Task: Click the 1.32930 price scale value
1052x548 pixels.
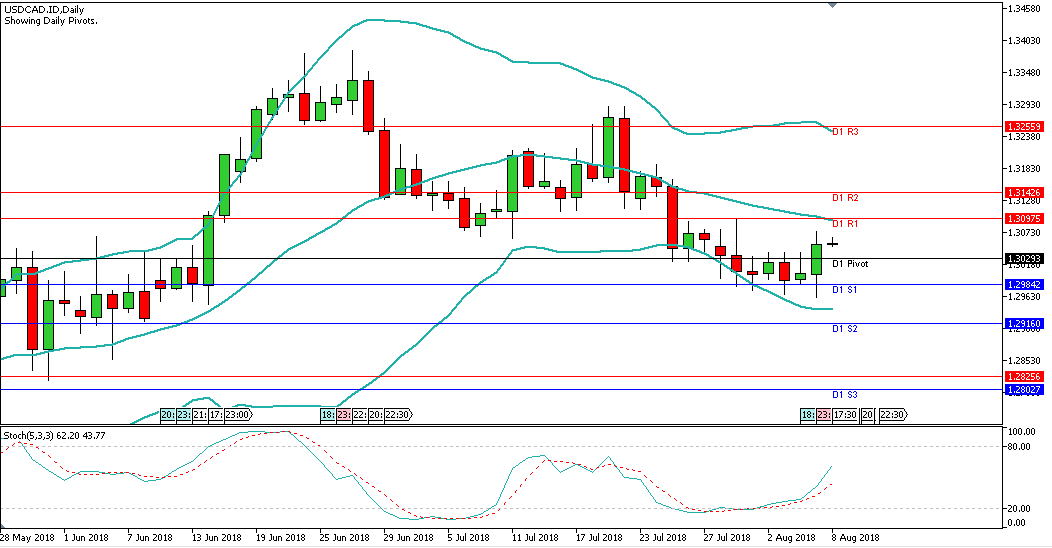Action: [x=1026, y=105]
